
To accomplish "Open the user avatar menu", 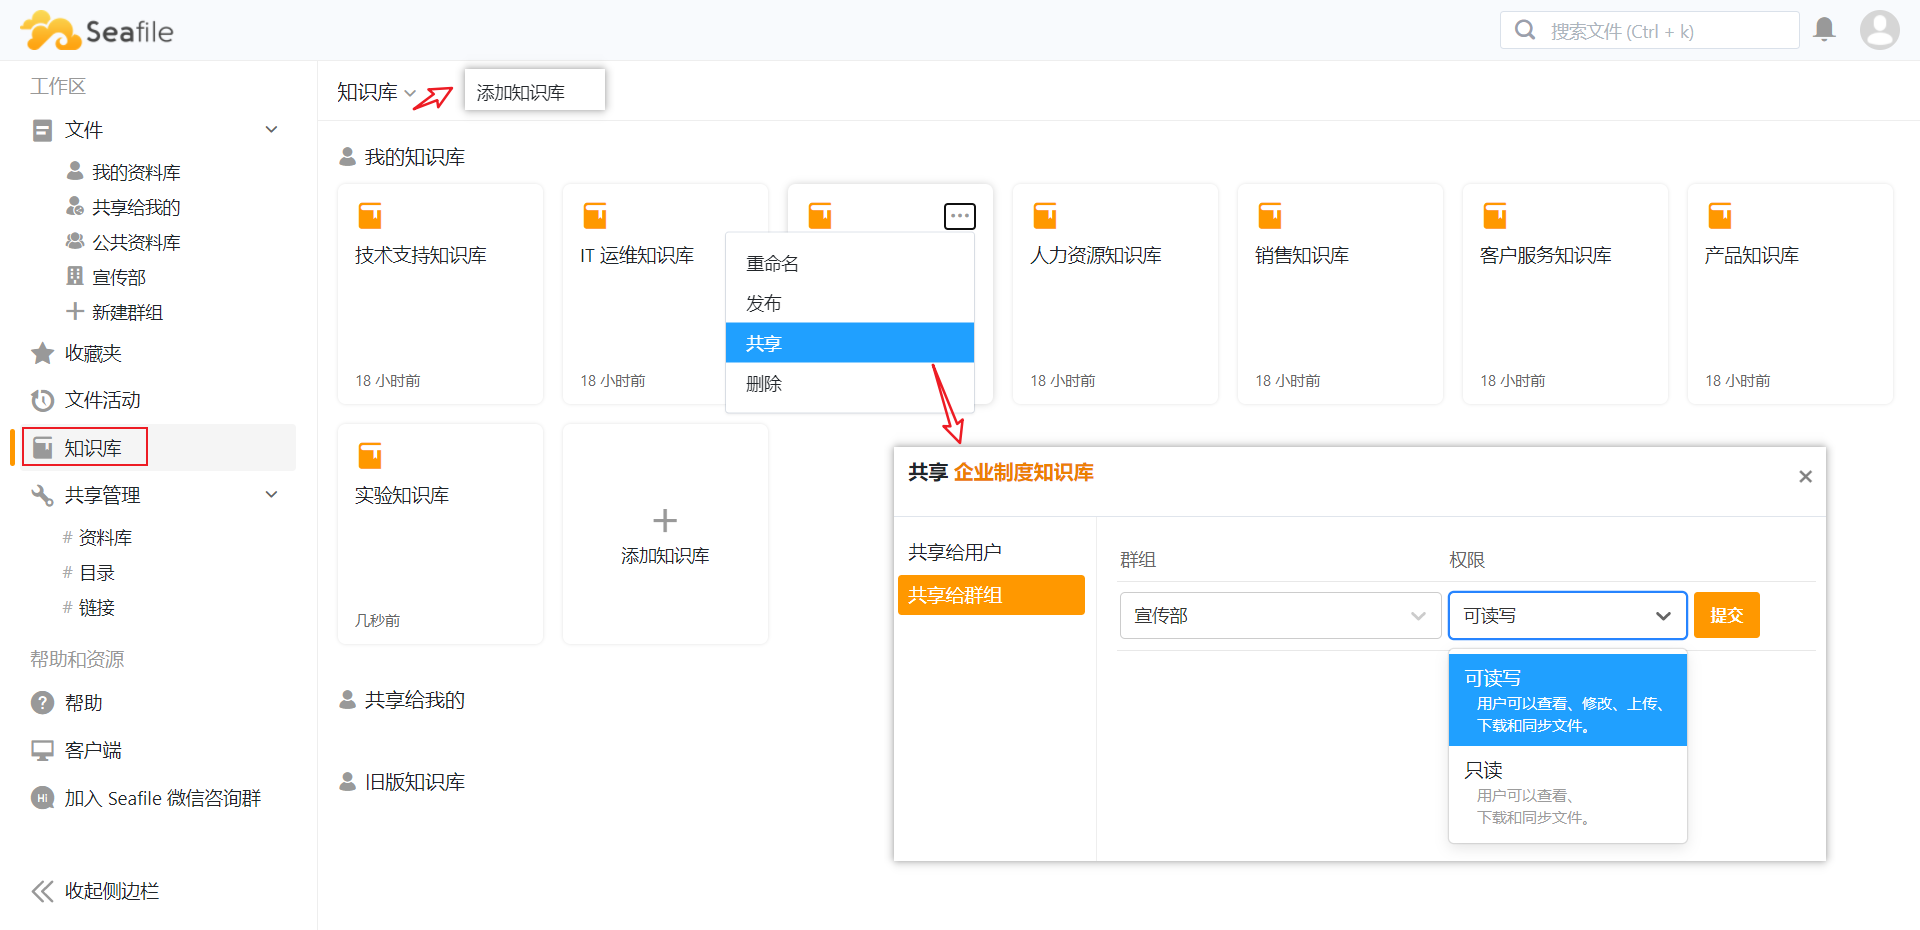I will (x=1879, y=30).
